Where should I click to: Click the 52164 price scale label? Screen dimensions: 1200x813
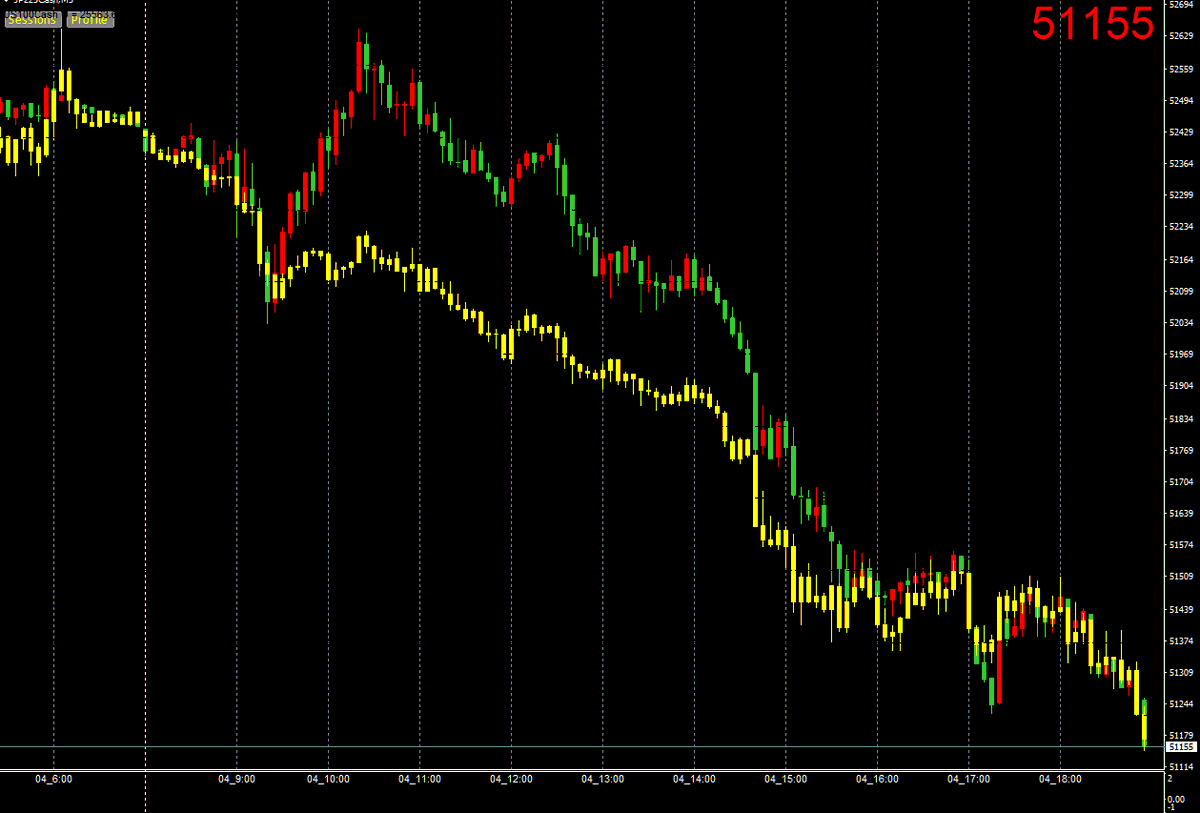click(1181, 260)
